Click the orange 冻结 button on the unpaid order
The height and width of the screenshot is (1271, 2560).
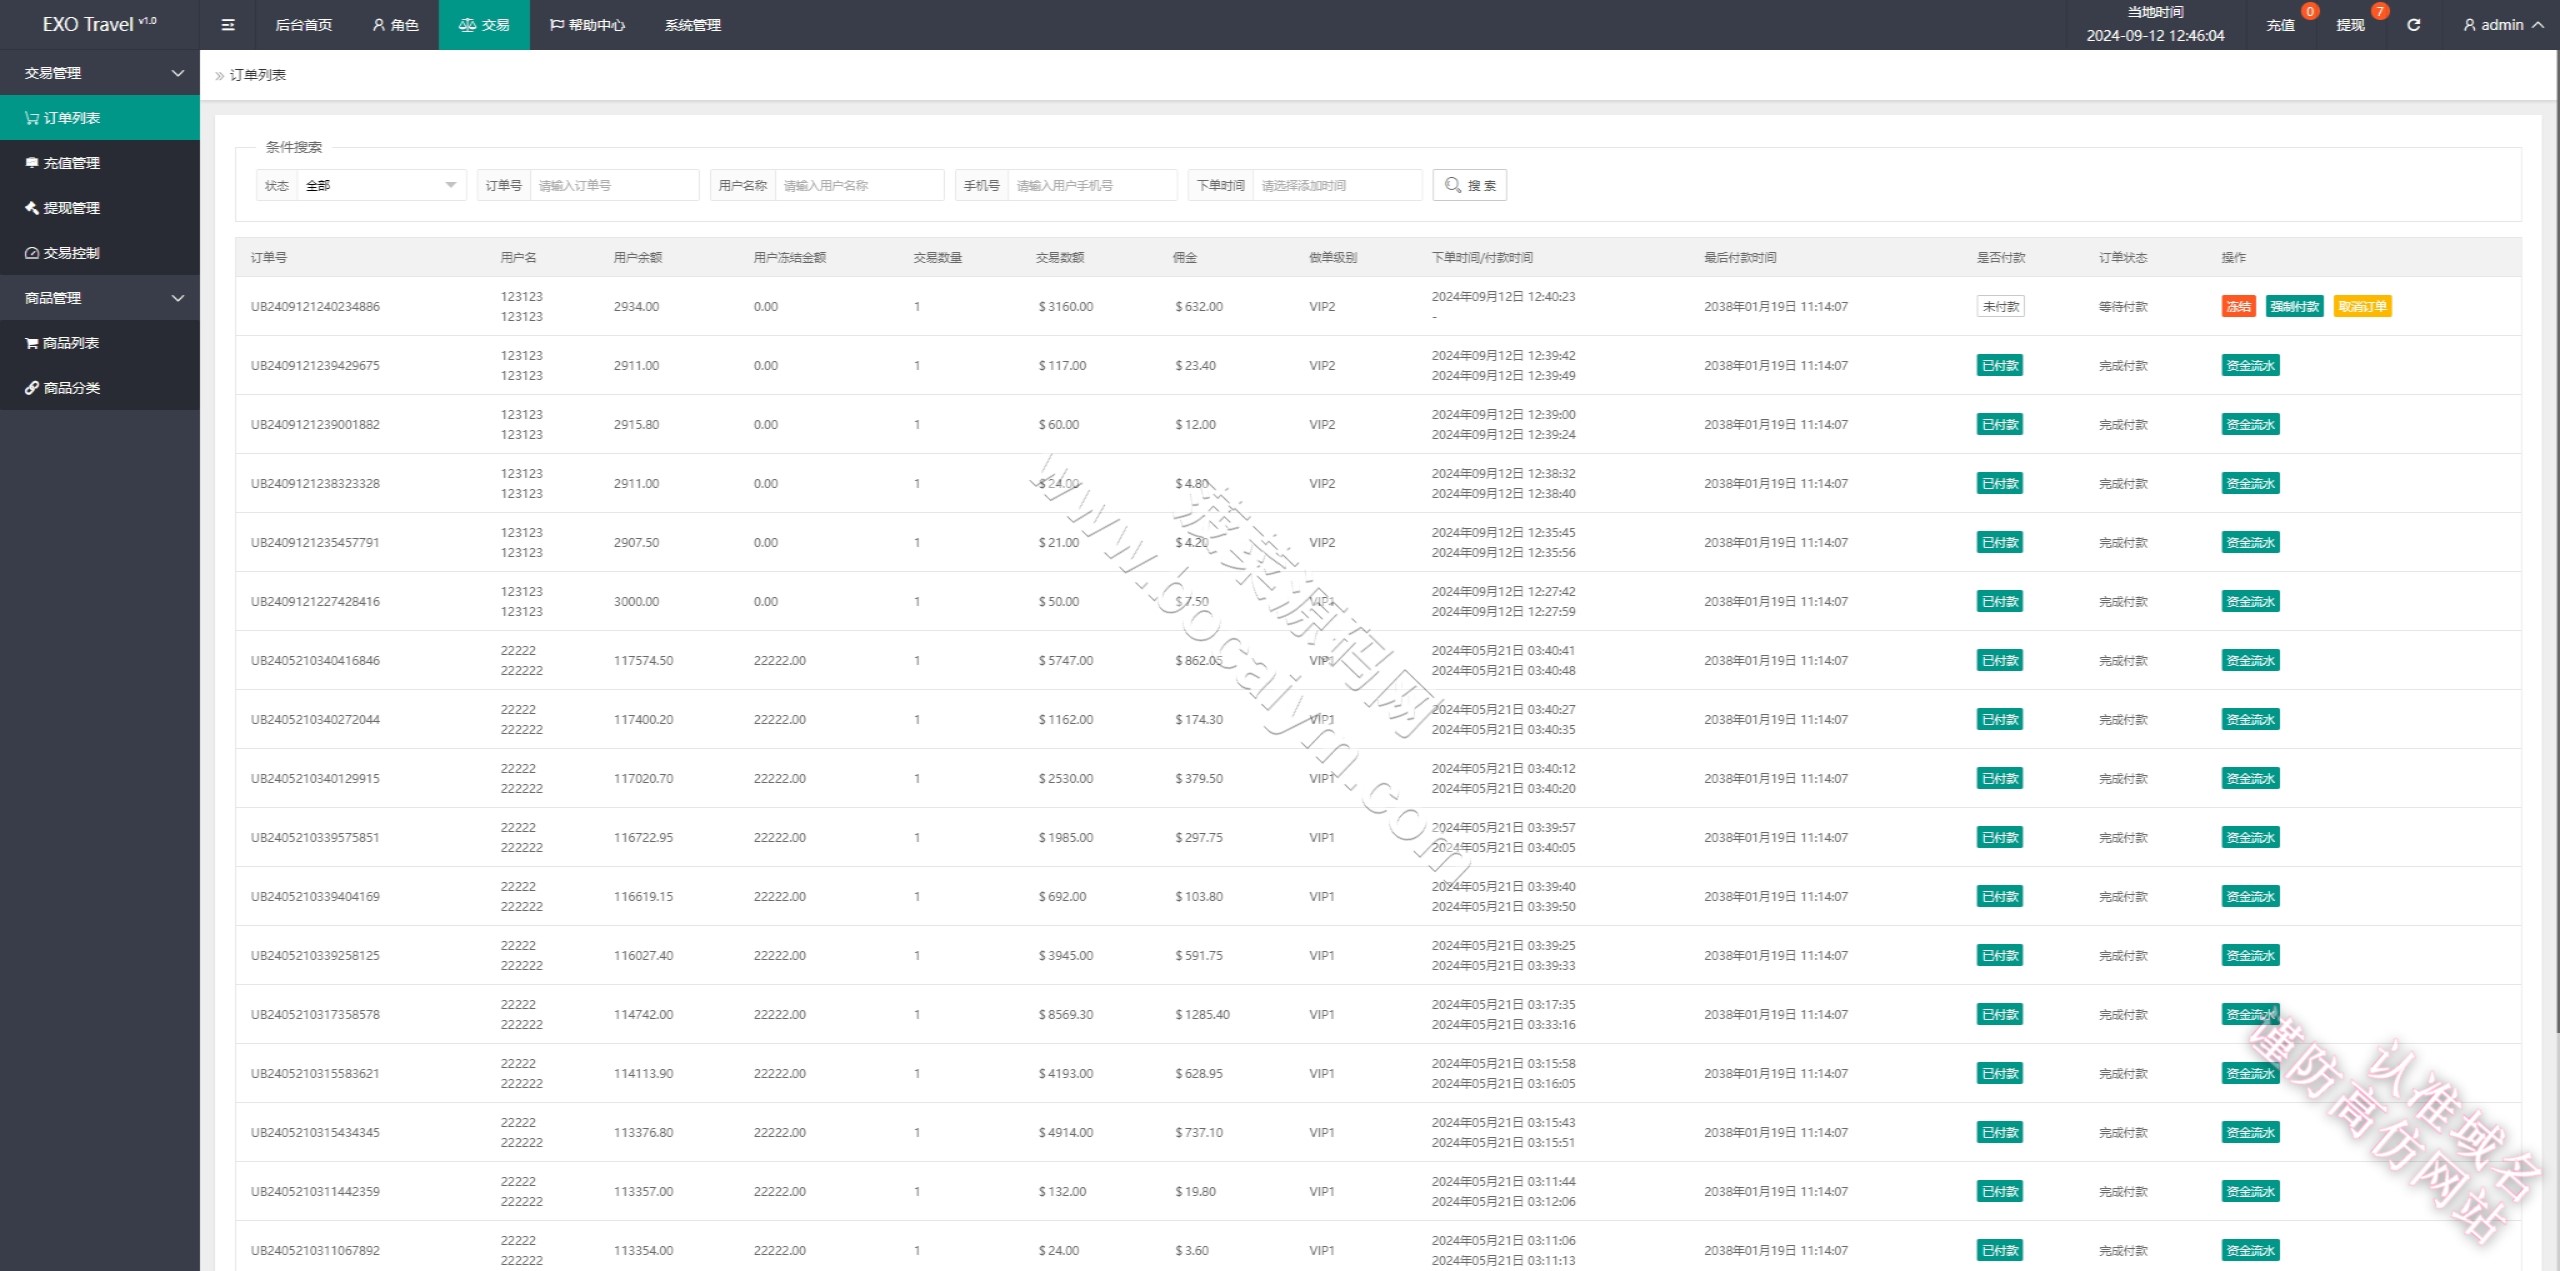(2238, 307)
